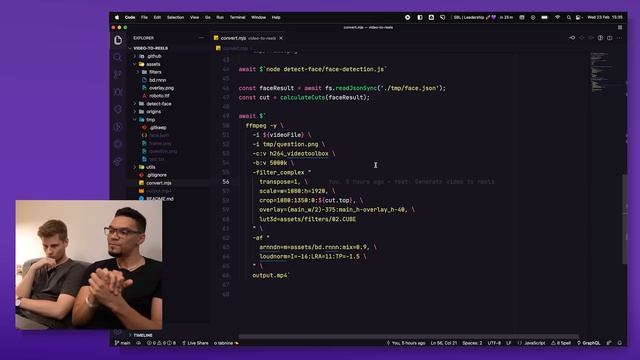Open the File menu

coord(144,18)
